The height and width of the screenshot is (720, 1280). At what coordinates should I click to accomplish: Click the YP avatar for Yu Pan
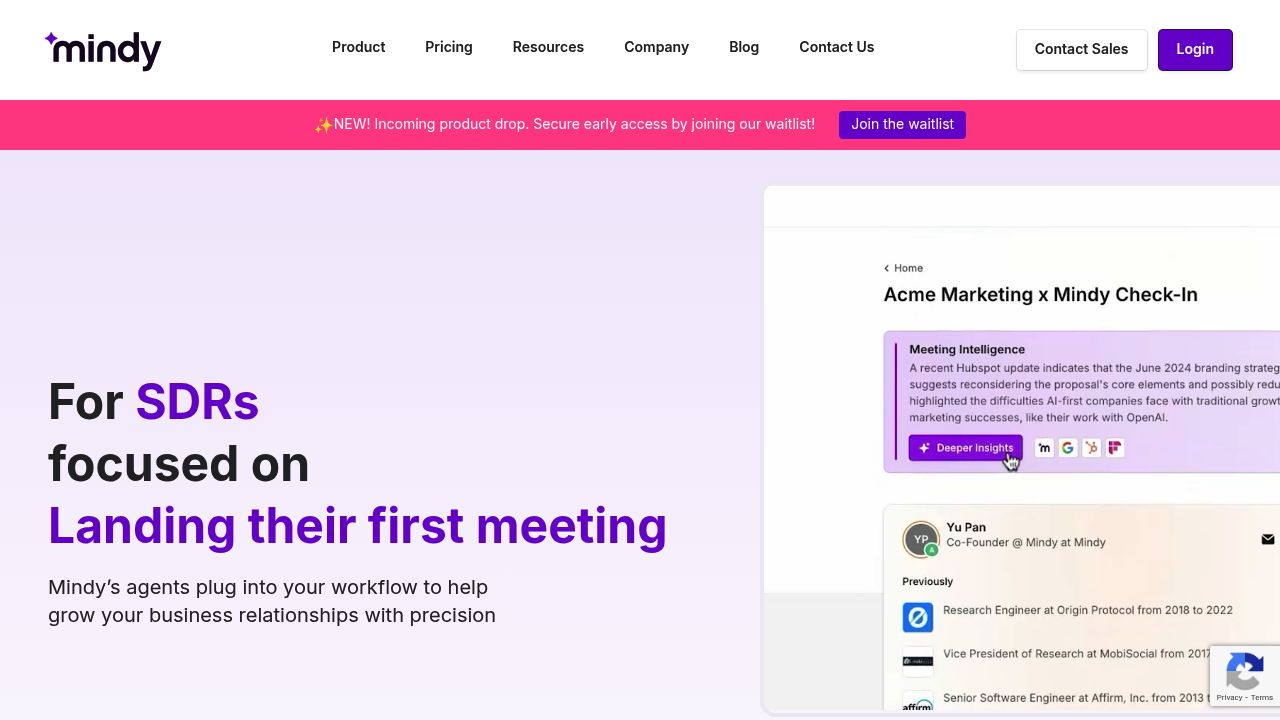(x=921, y=539)
